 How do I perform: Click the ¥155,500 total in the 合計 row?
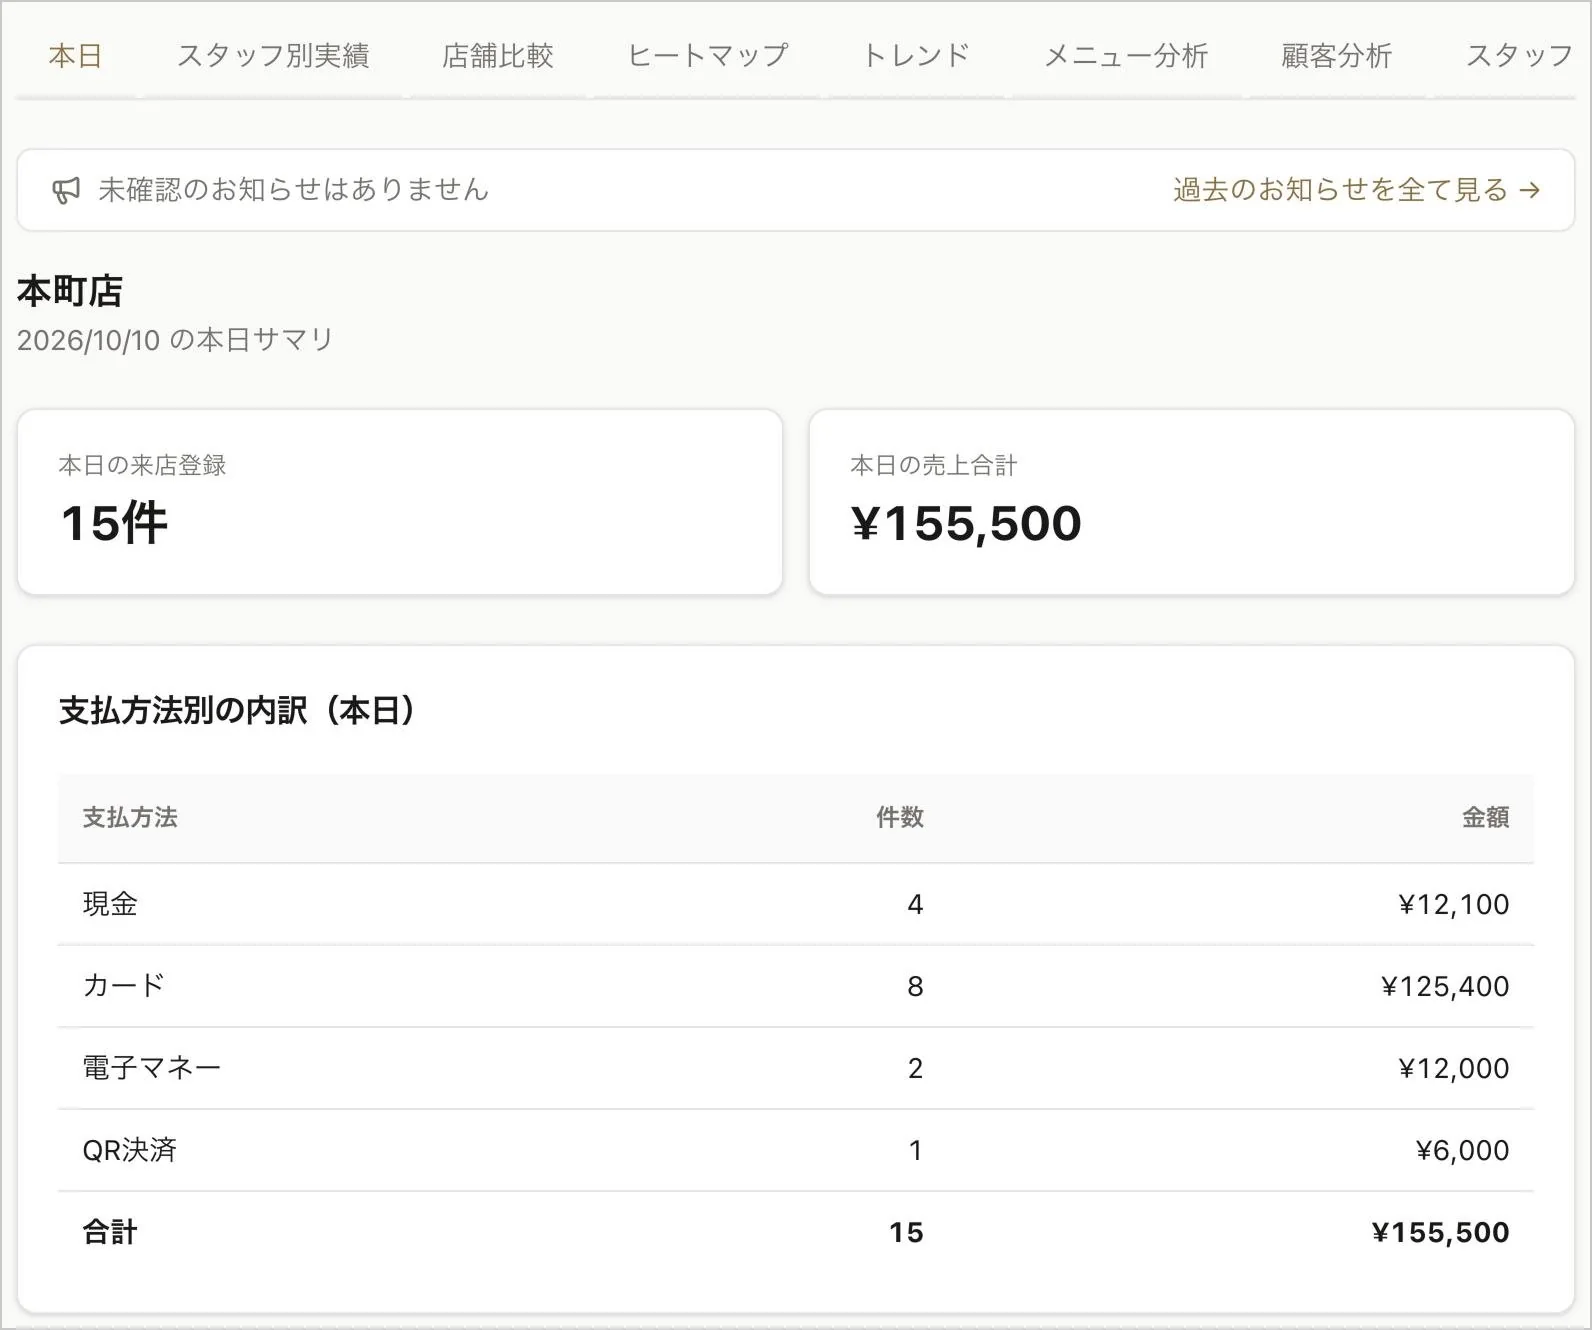[x=1441, y=1232]
